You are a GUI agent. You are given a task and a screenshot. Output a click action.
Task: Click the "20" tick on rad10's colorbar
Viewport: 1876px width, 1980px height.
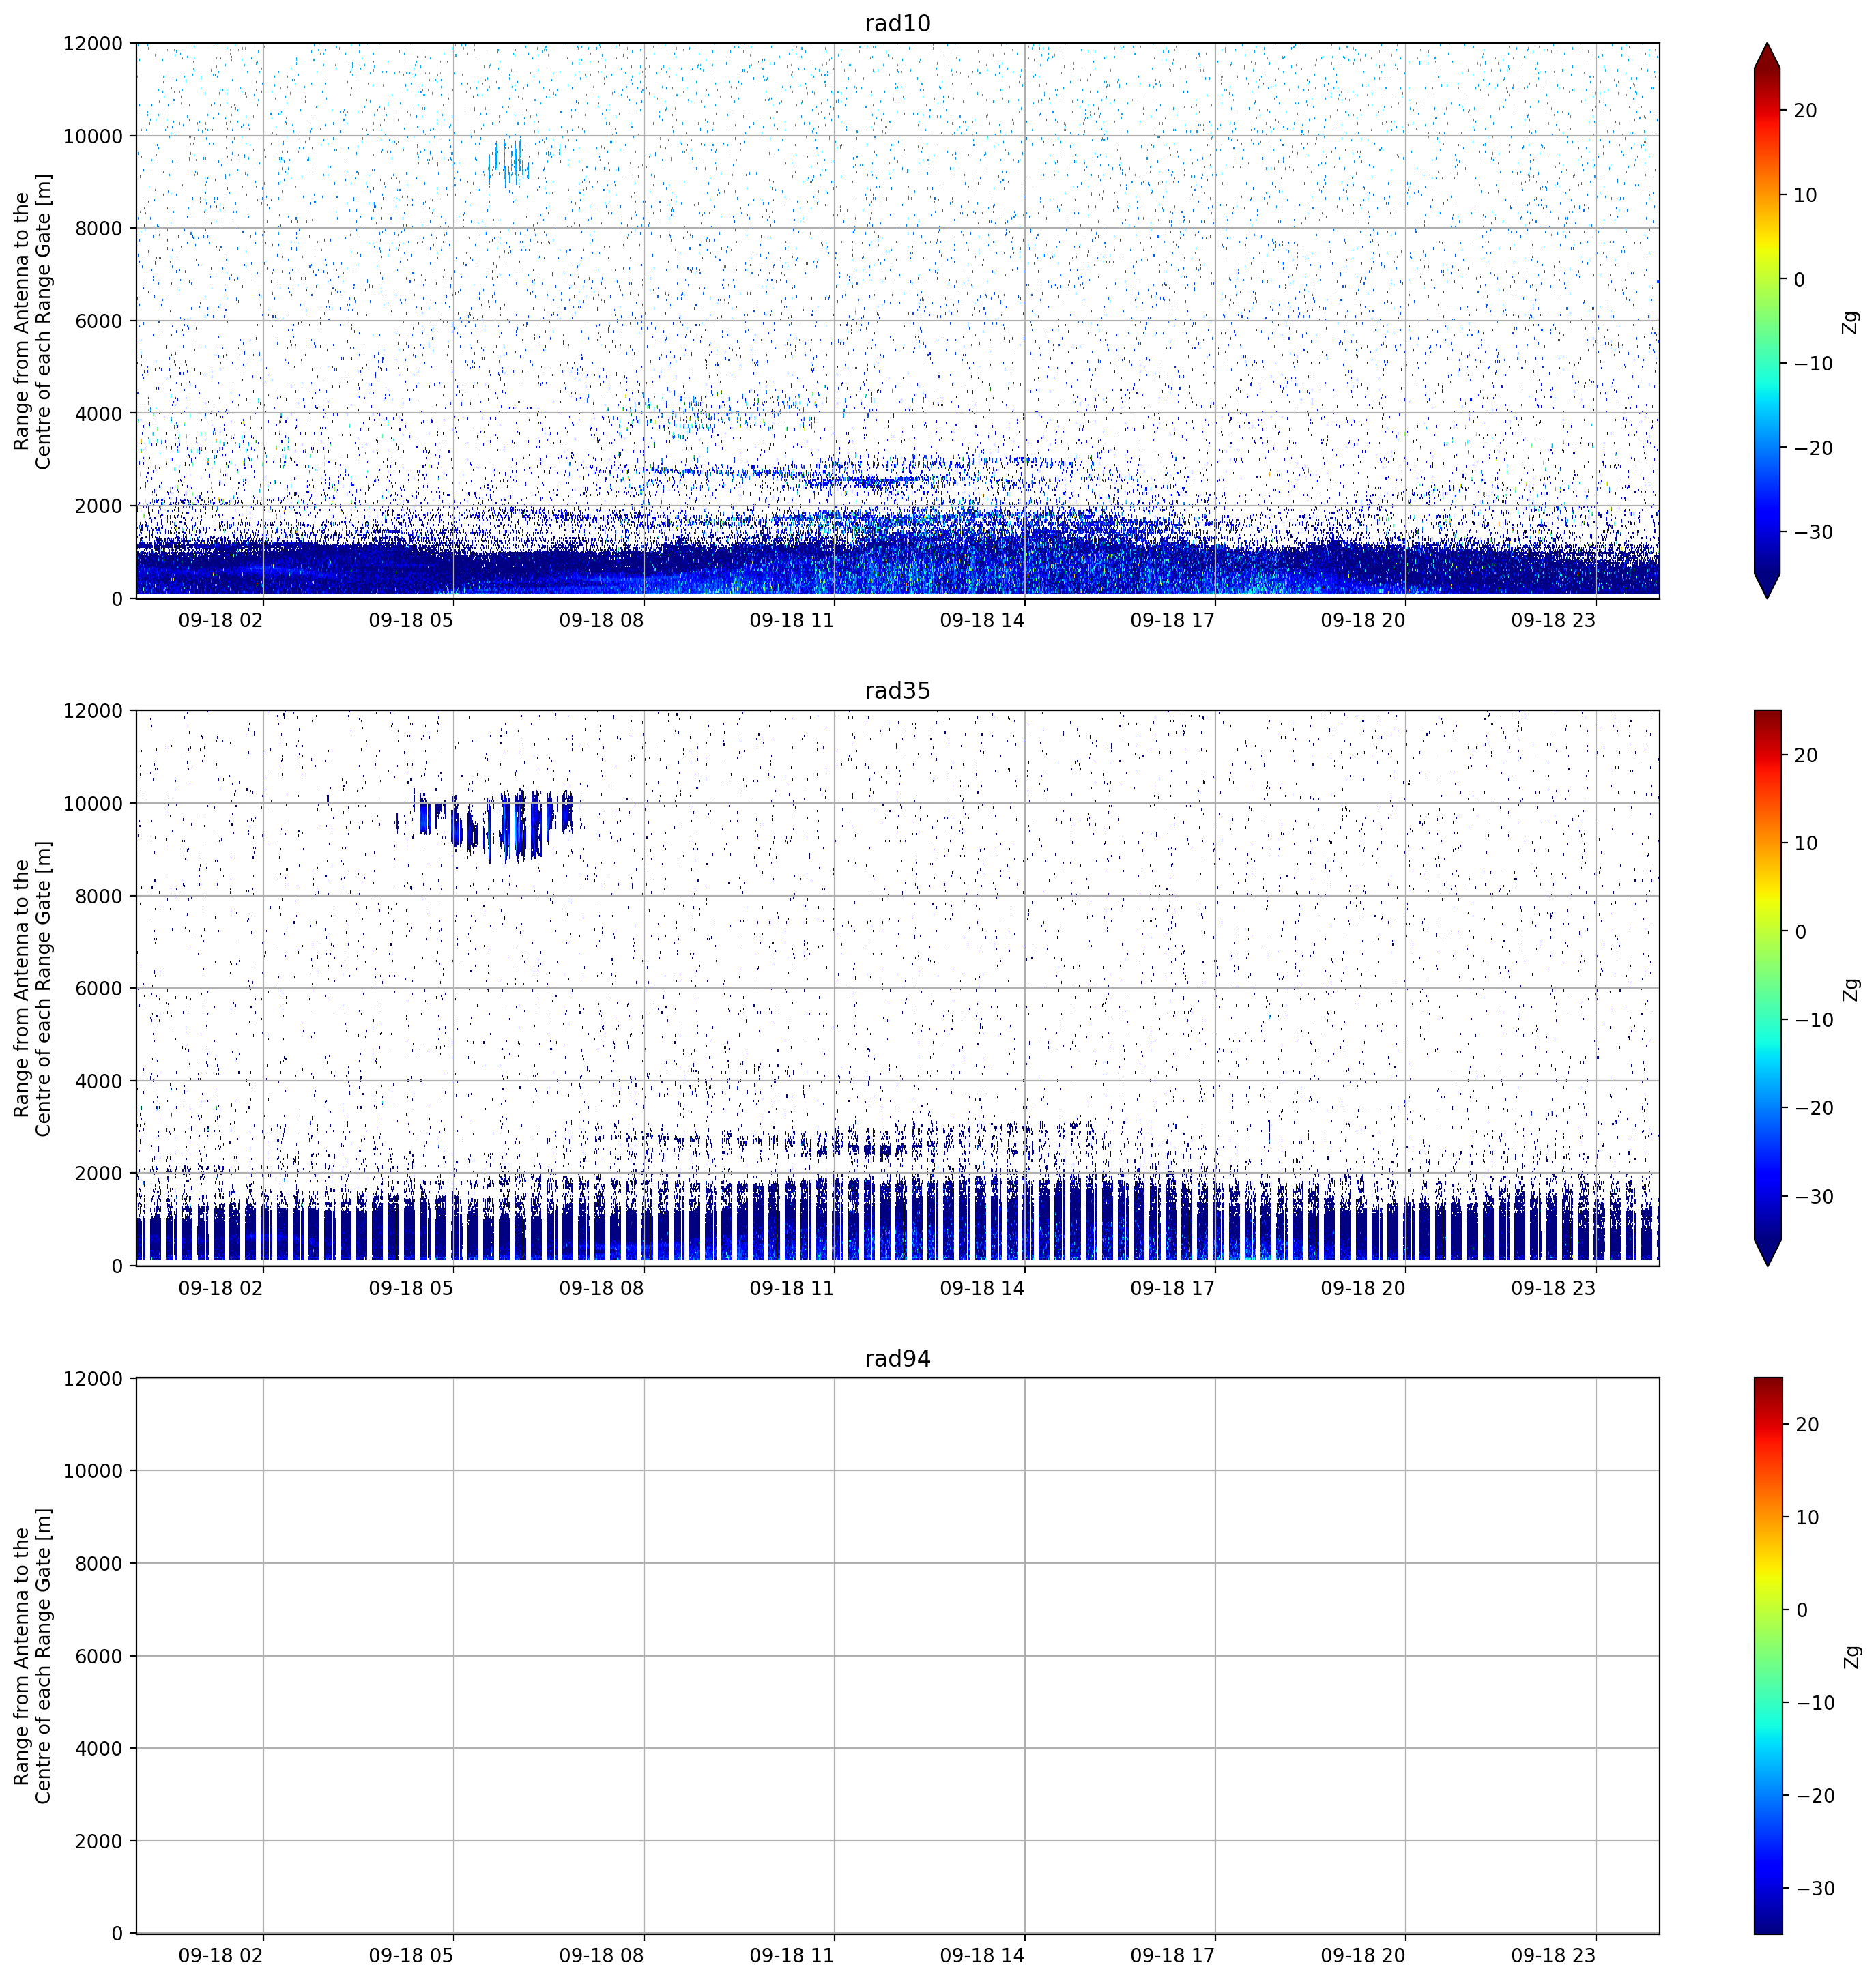pyautogui.click(x=1805, y=111)
